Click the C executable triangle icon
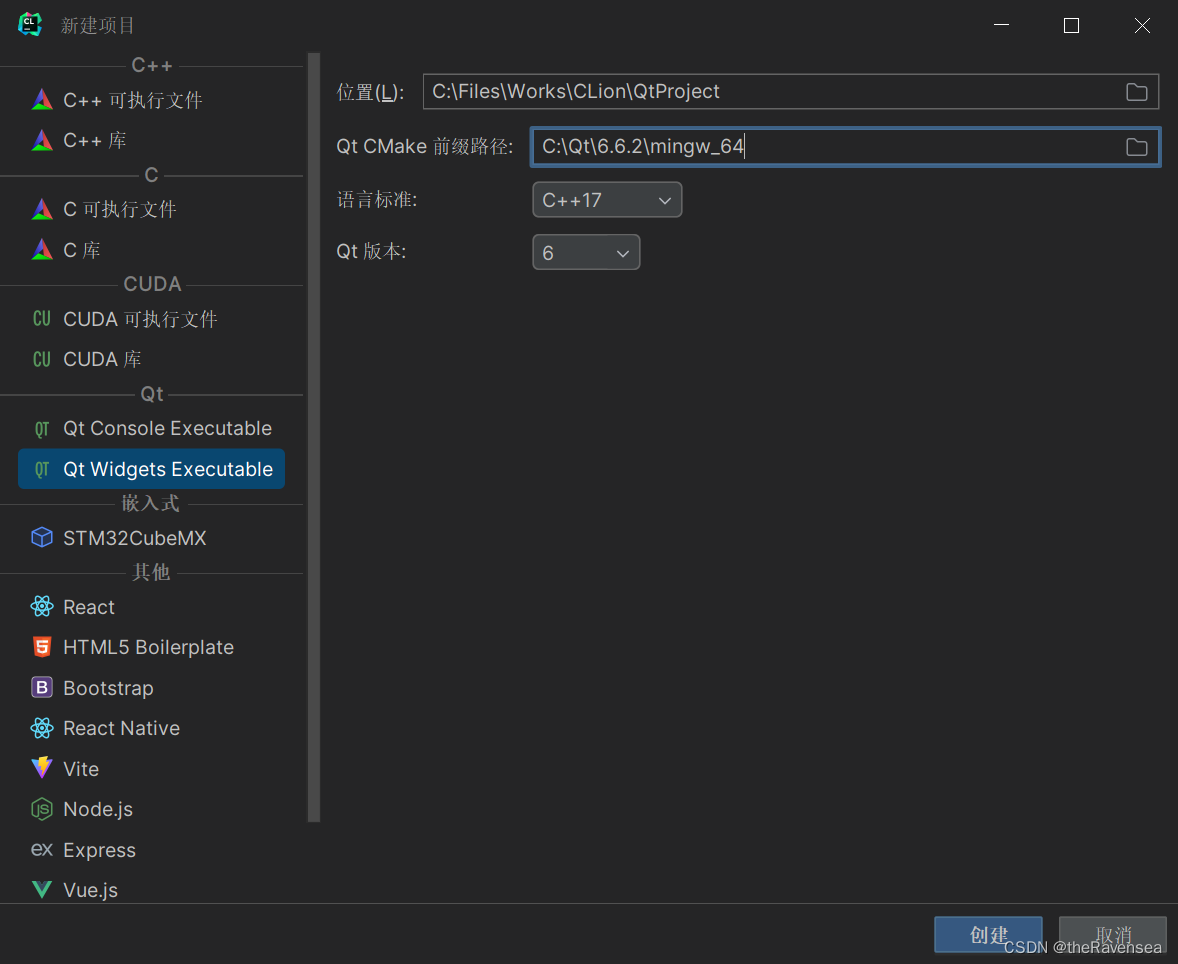The height and width of the screenshot is (964, 1178). click(x=42, y=209)
